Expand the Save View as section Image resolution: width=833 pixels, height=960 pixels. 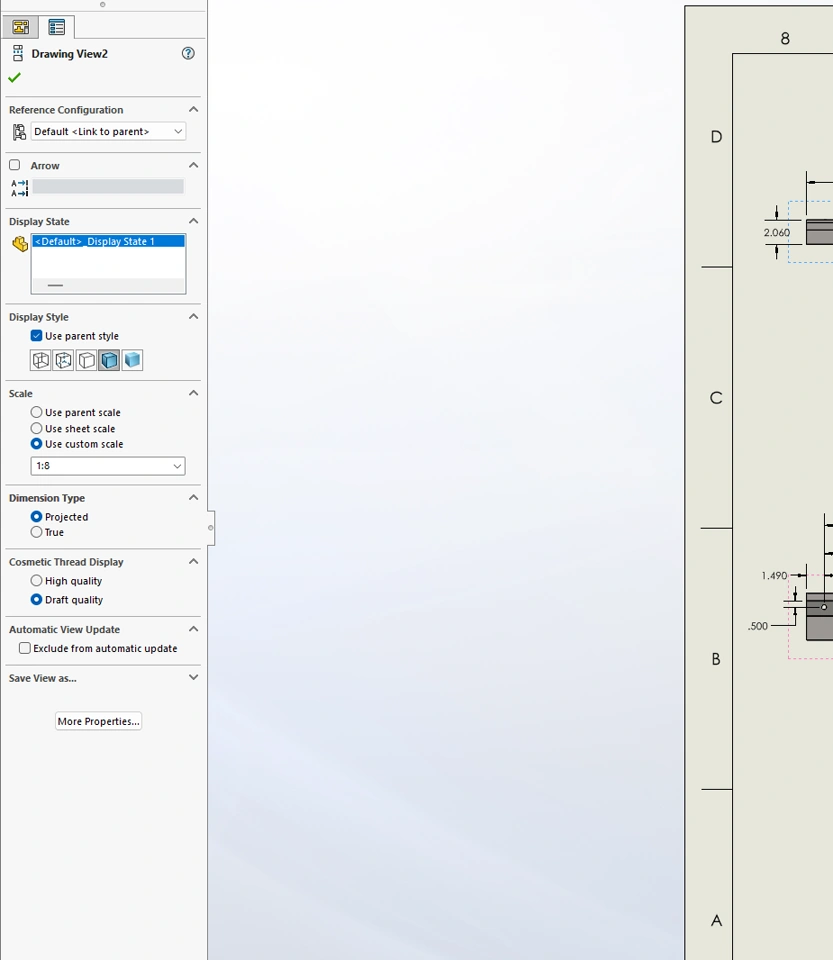coord(193,677)
